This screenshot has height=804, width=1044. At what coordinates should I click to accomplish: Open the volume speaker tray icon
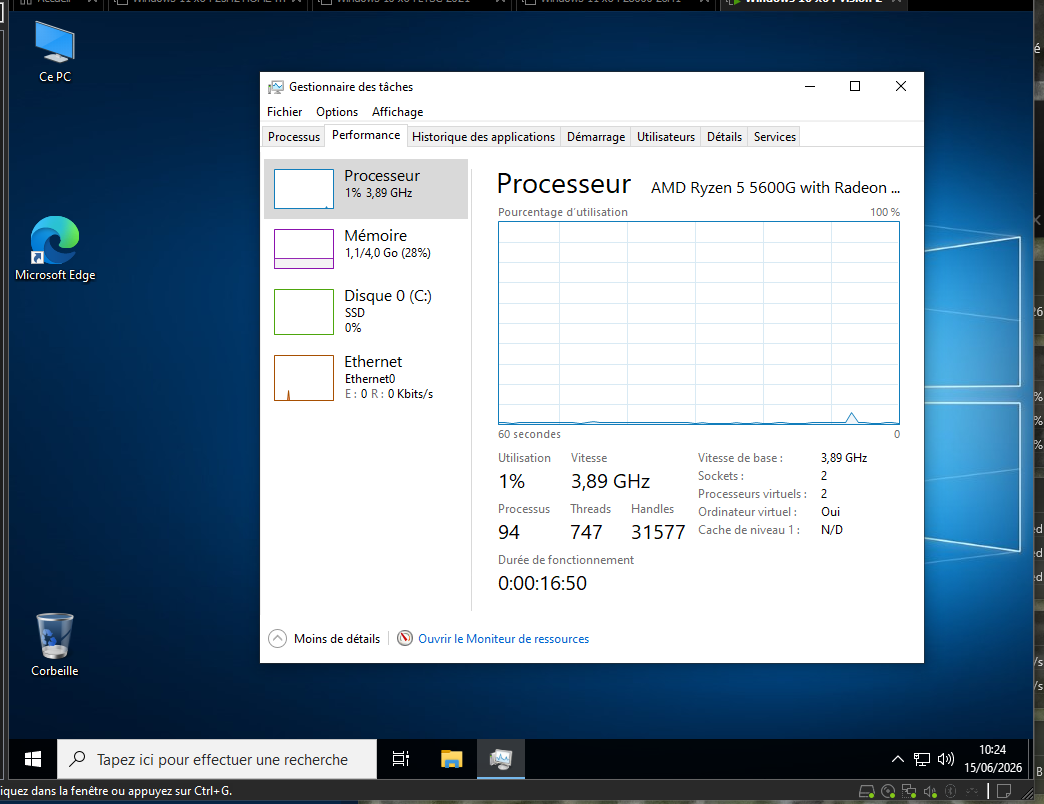click(x=945, y=759)
